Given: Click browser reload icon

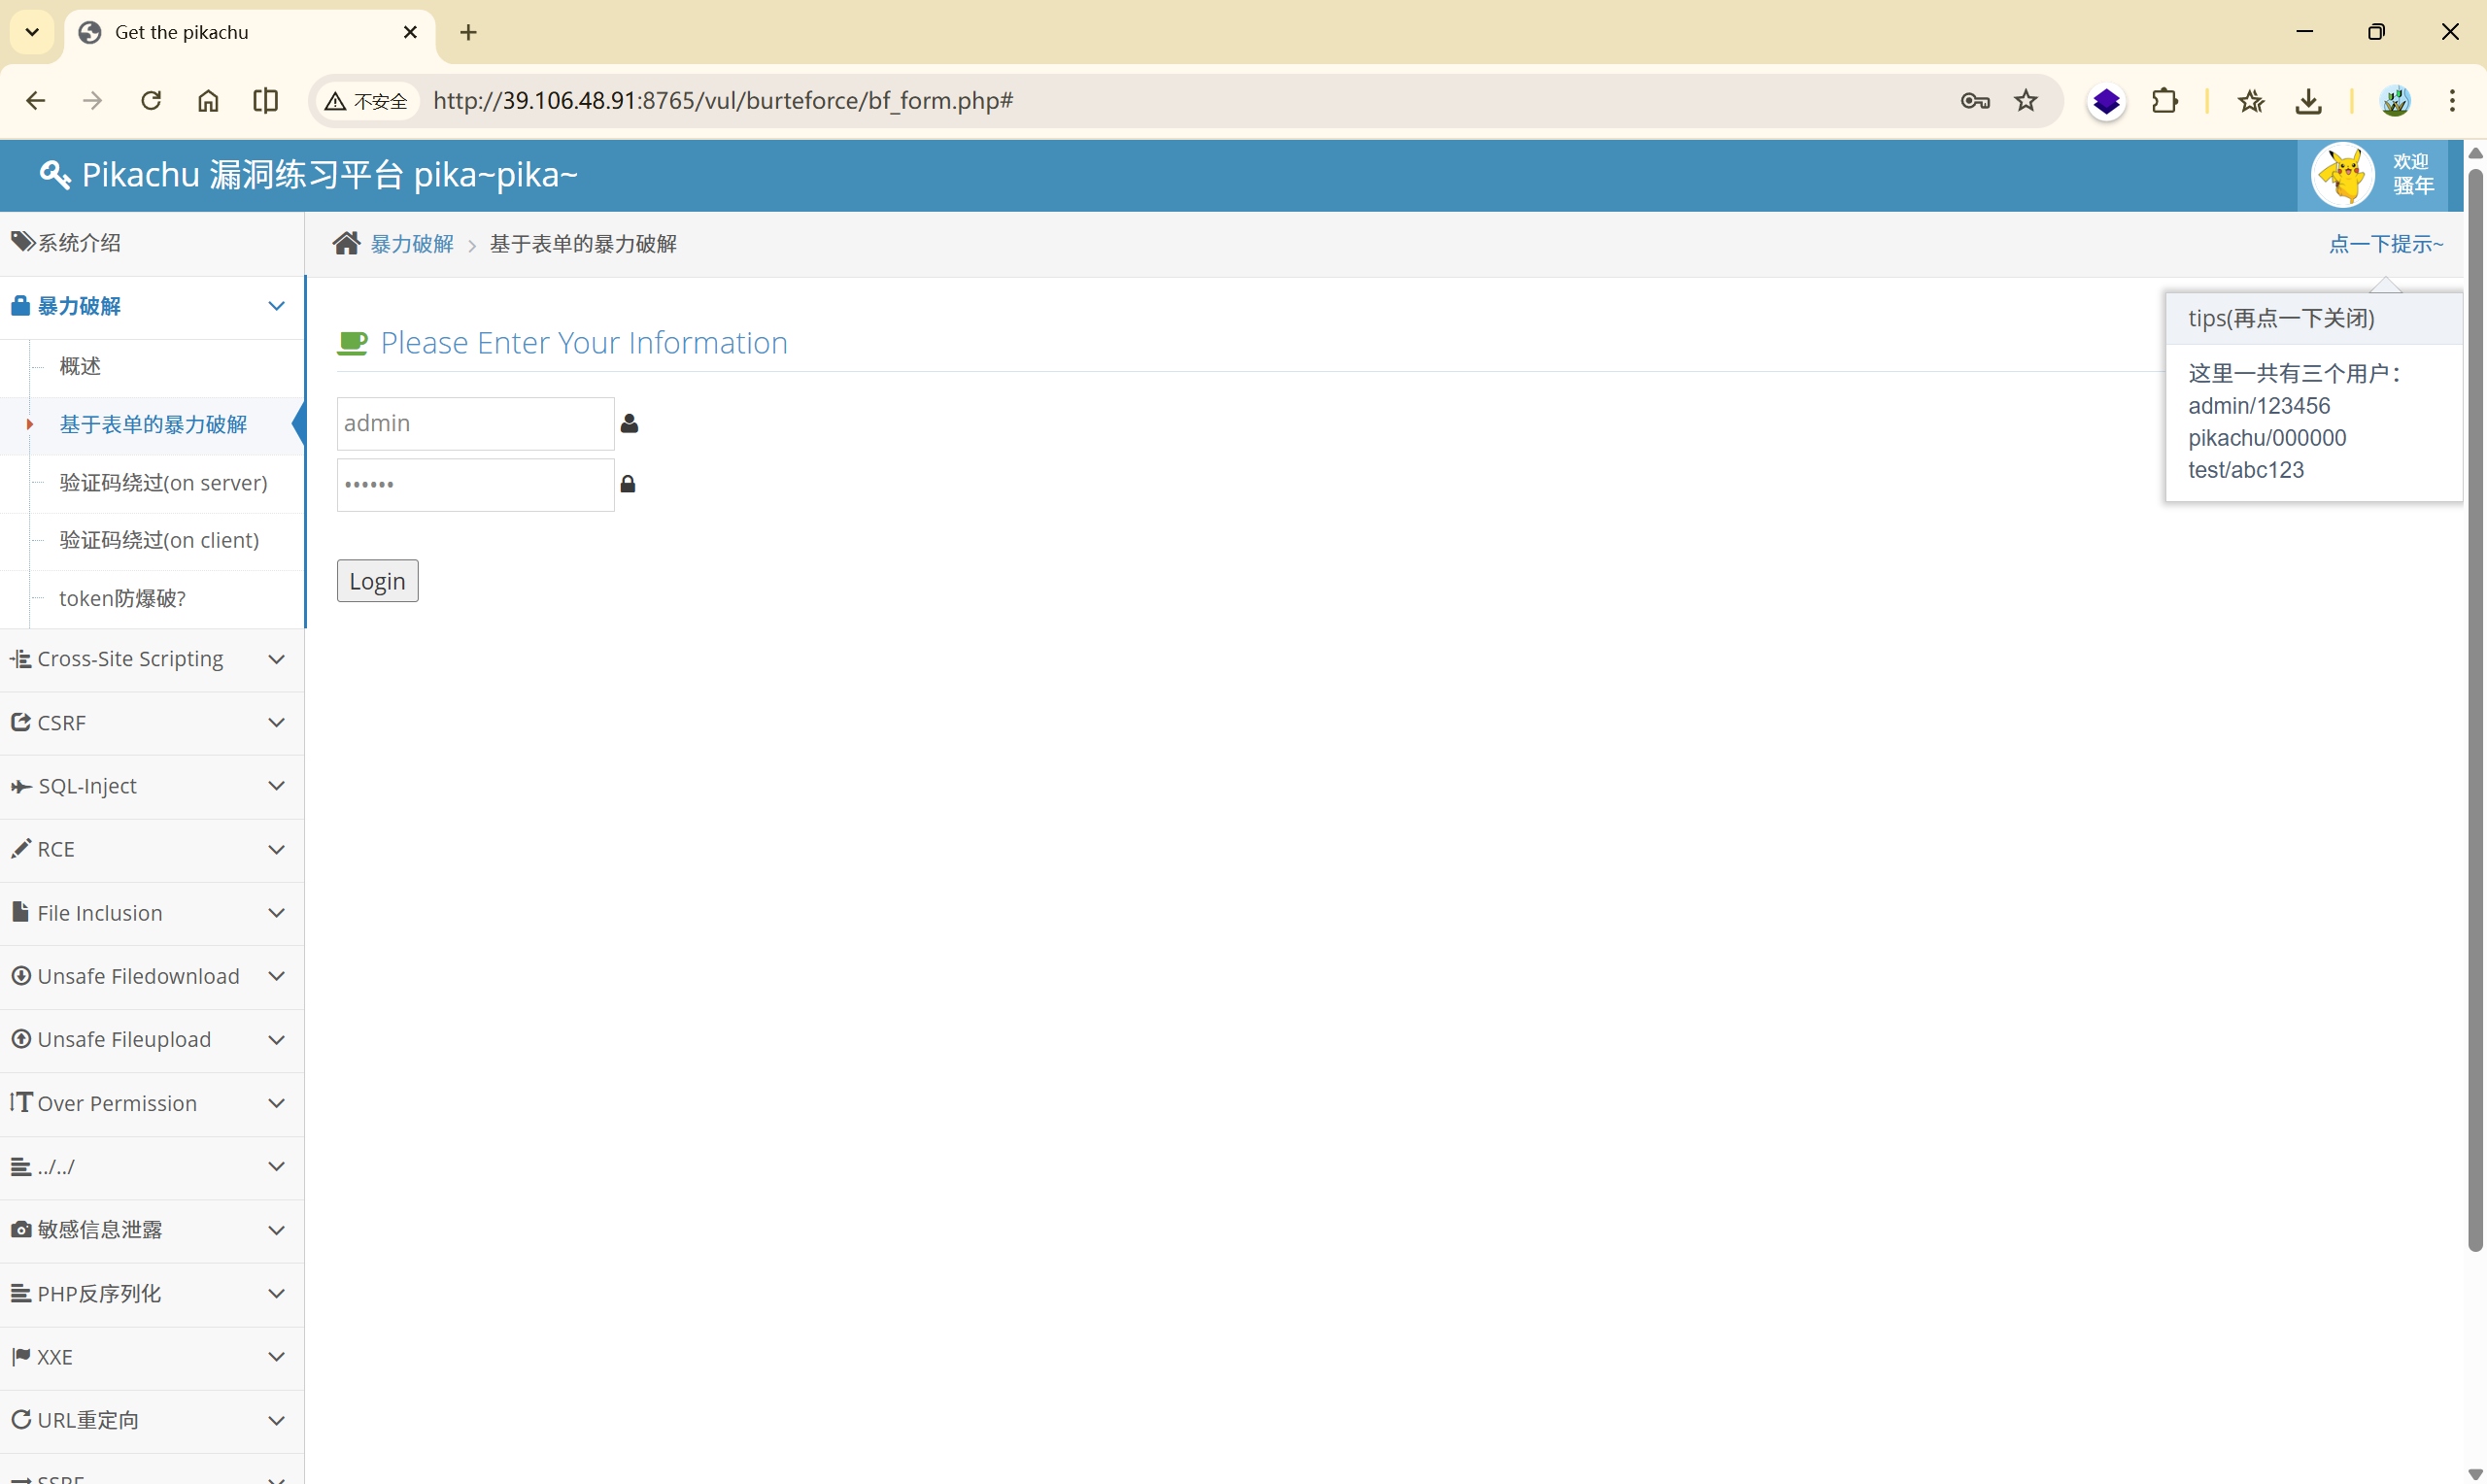Looking at the screenshot, I should tap(151, 101).
